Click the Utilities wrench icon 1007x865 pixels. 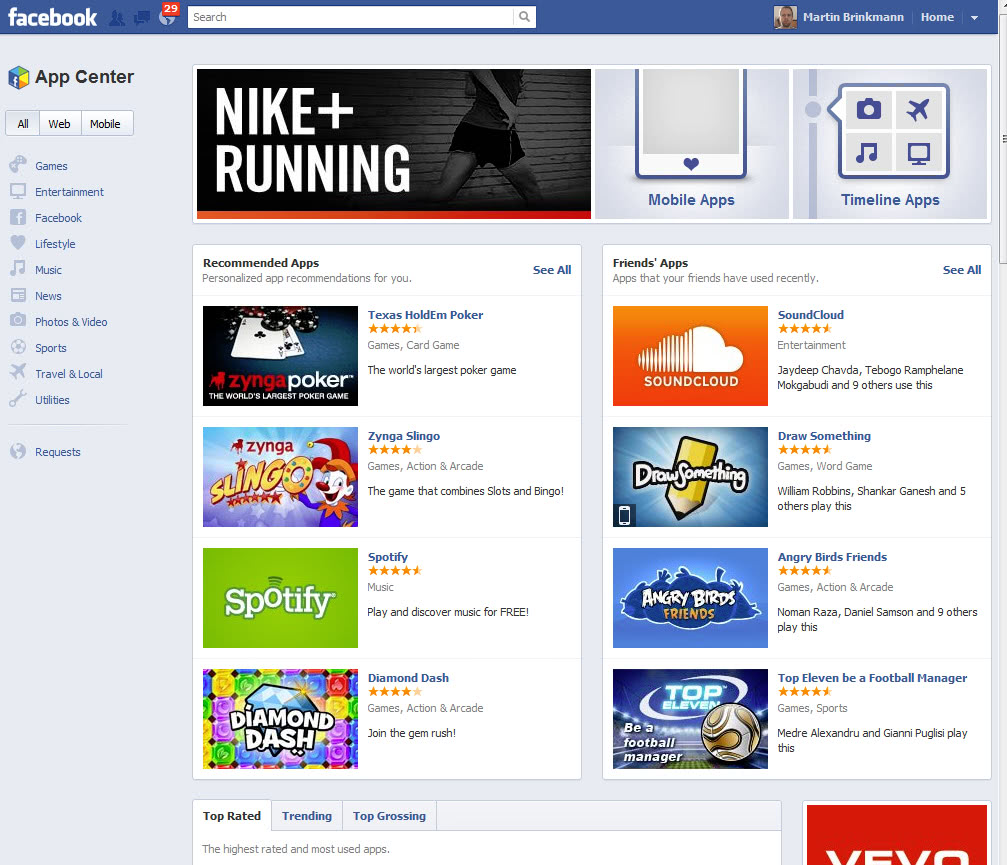coord(18,399)
